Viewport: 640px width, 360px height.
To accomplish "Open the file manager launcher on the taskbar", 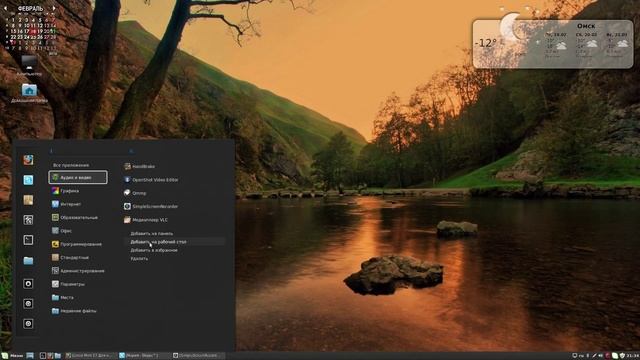I will pyautogui.click(x=58, y=356).
